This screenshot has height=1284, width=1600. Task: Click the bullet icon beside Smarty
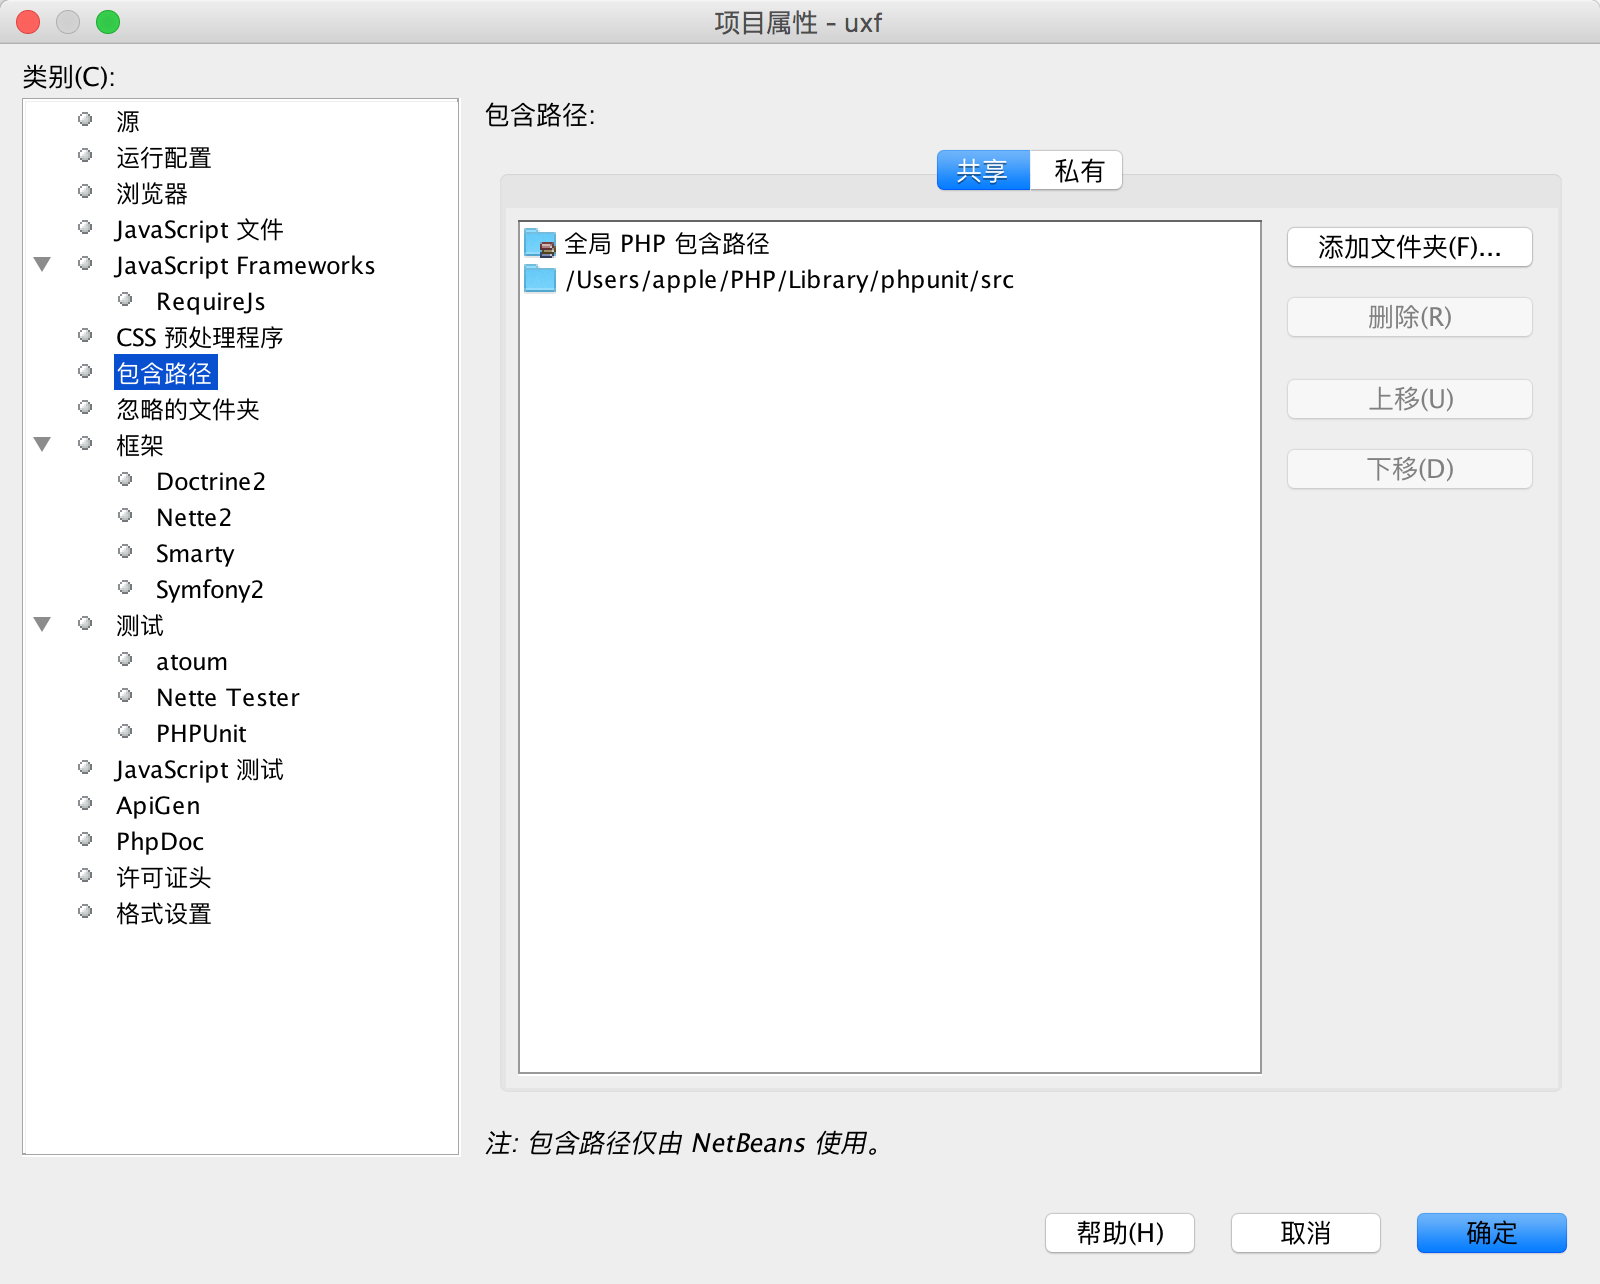(125, 551)
